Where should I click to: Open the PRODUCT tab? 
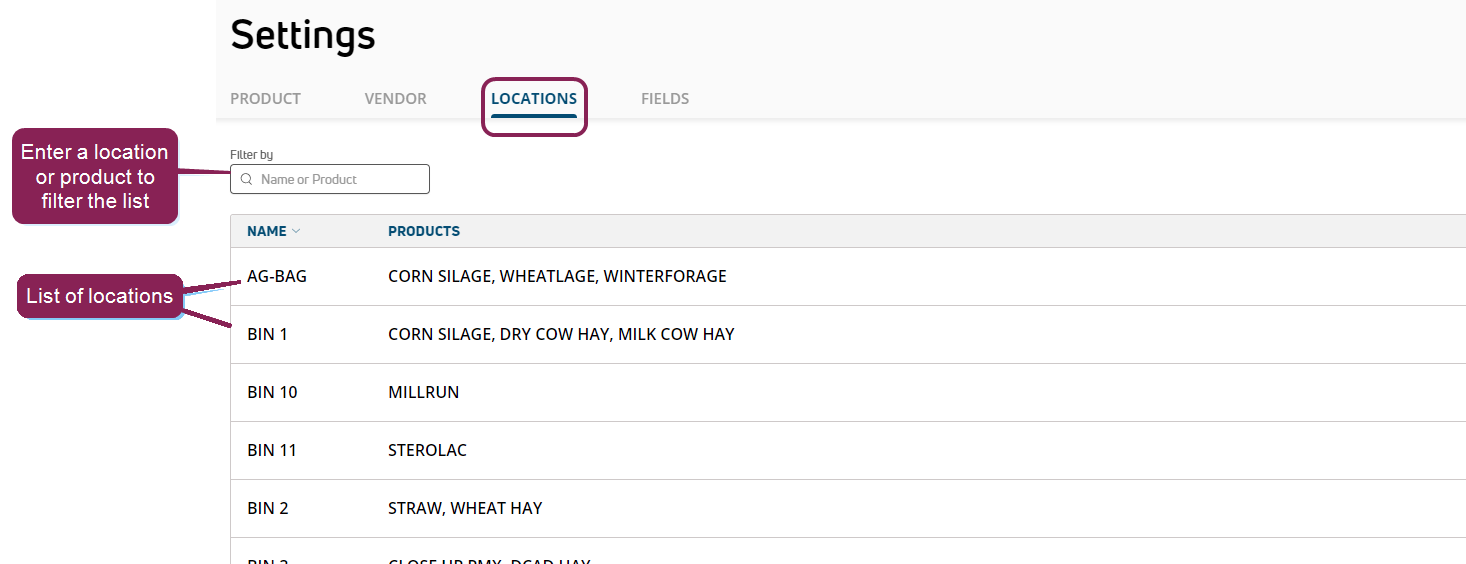(x=265, y=99)
